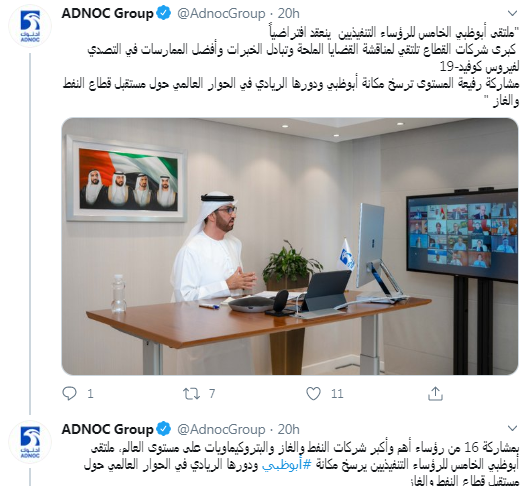Click ADNOC avatar on second tweet
Image resolution: width=530 pixels, height=486 pixels.
tap(30, 442)
